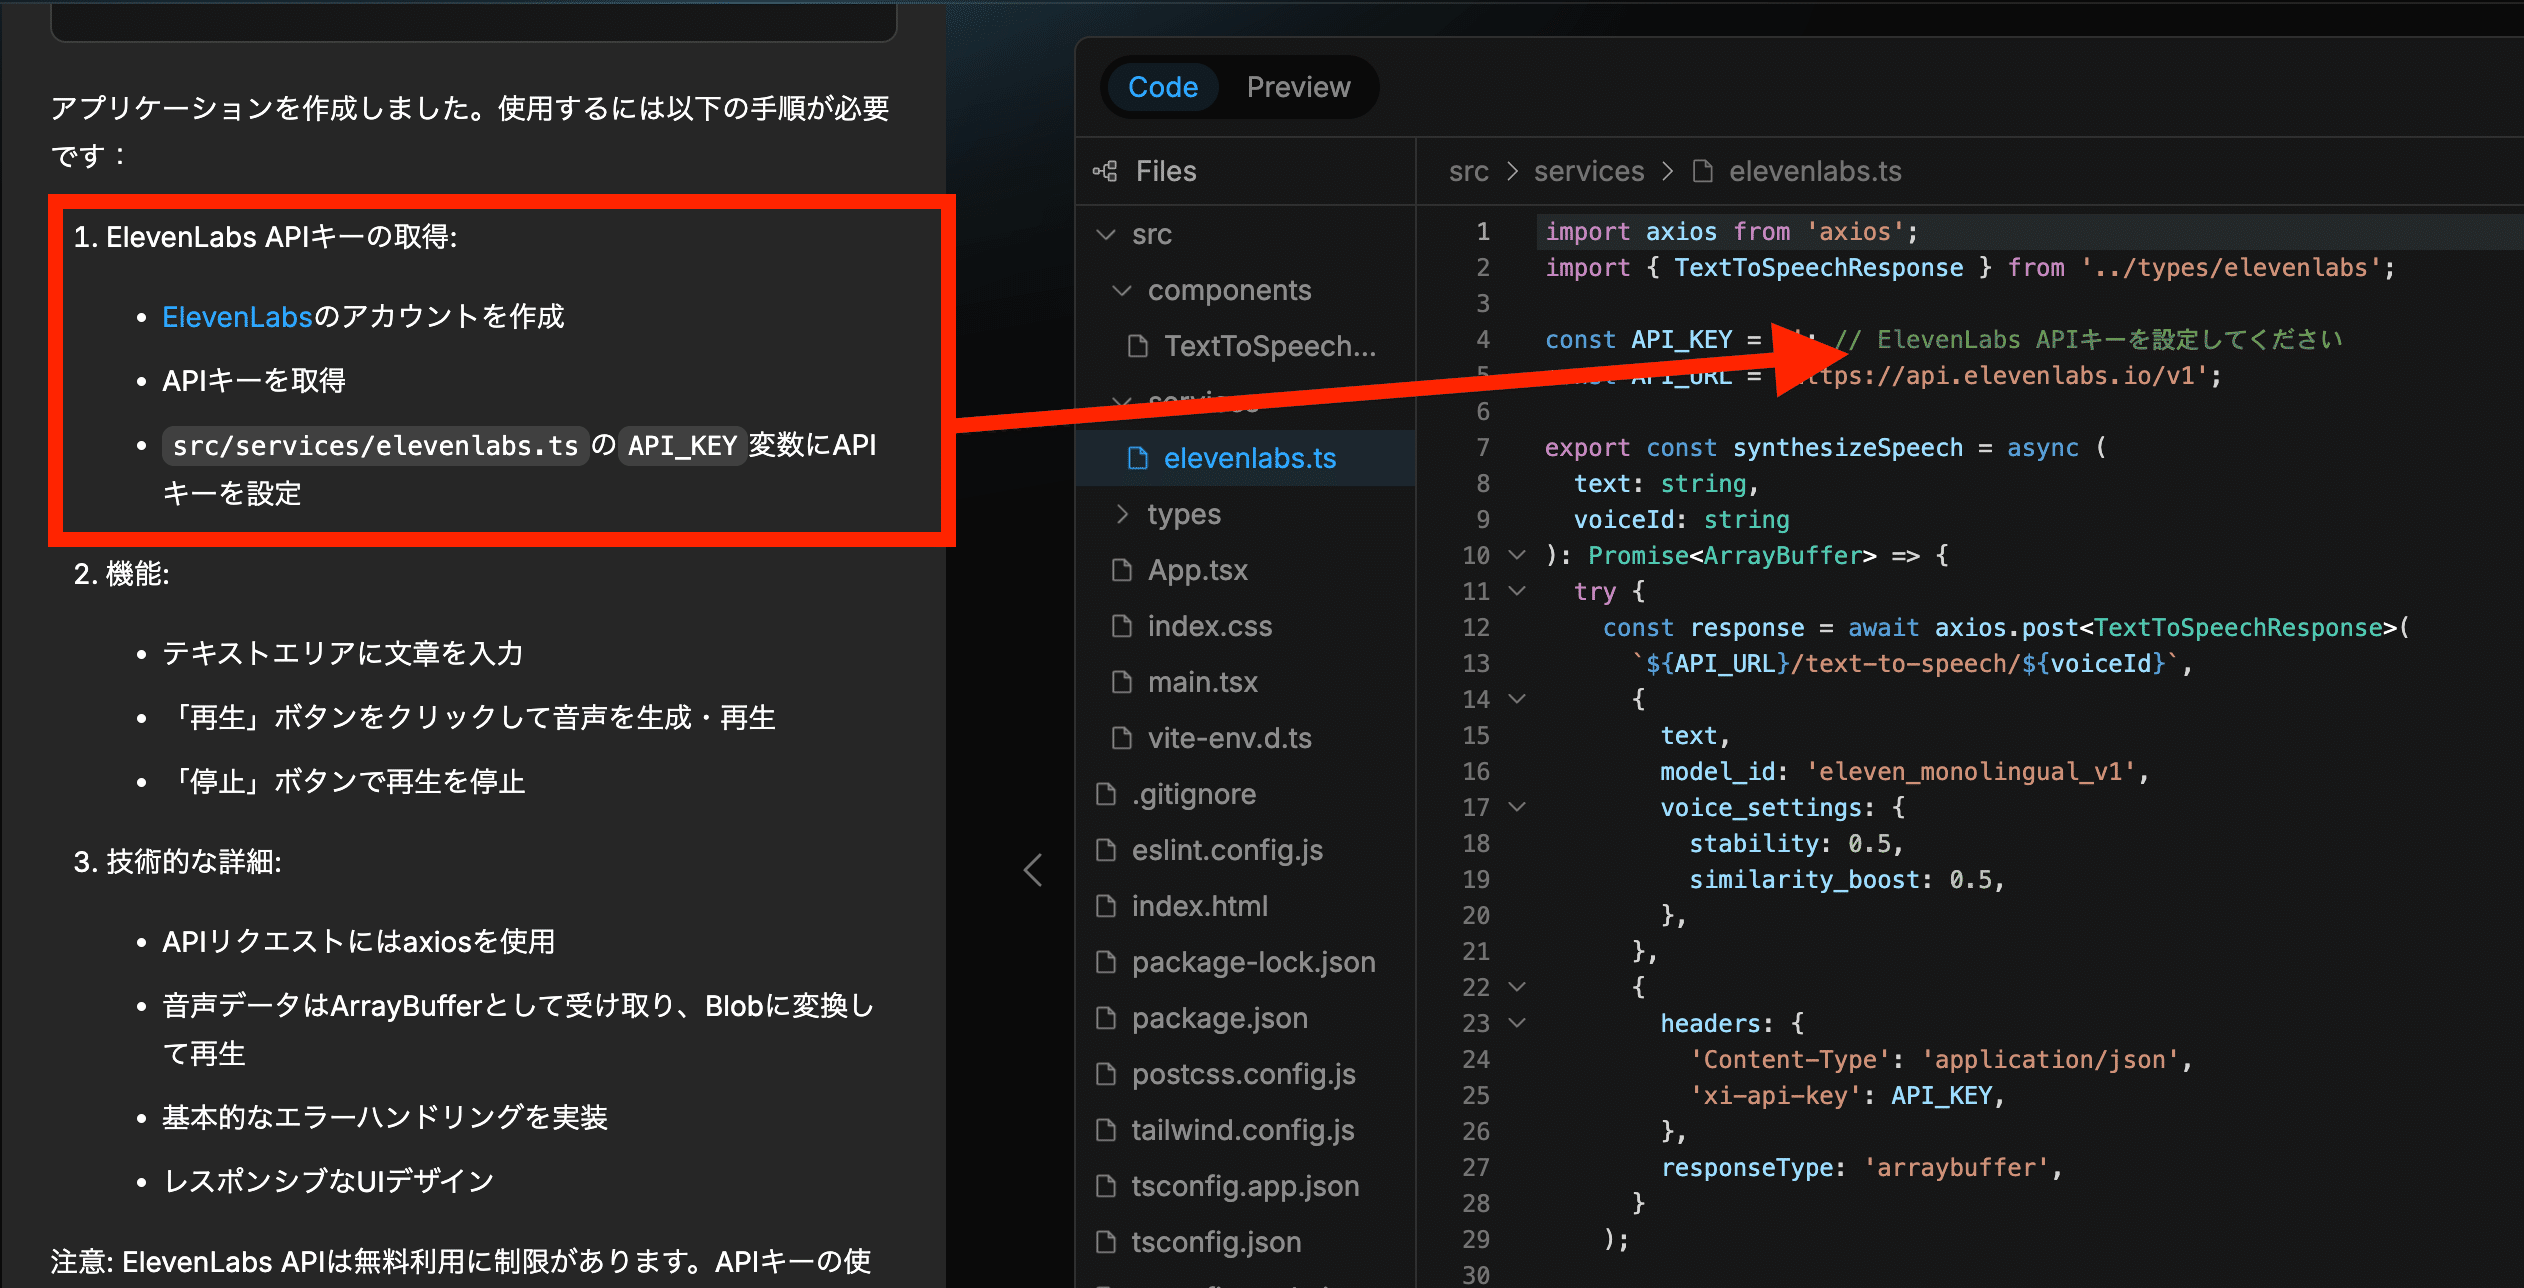This screenshot has width=2524, height=1288.
Task: Fold the headers block at line 23
Action: click(x=1517, y=1023)
